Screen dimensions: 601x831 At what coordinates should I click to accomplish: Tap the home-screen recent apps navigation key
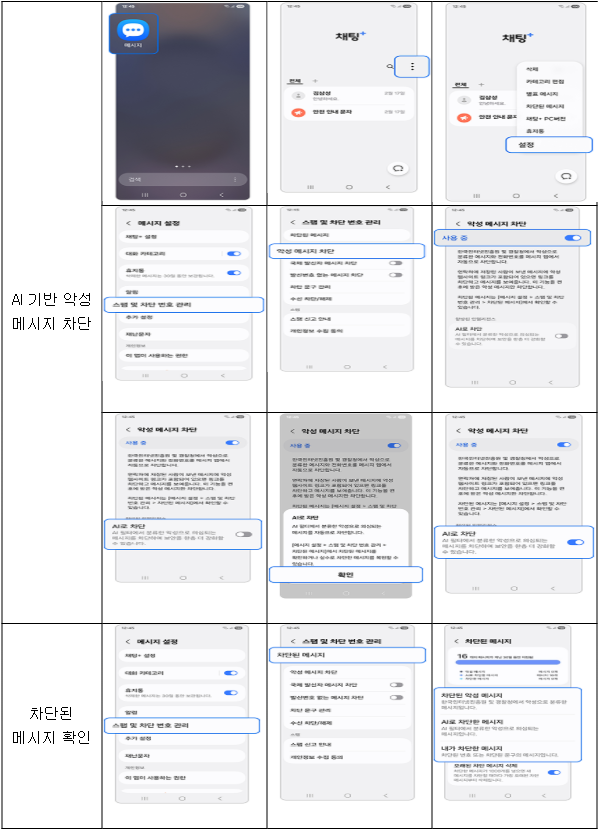coord(145,195)
